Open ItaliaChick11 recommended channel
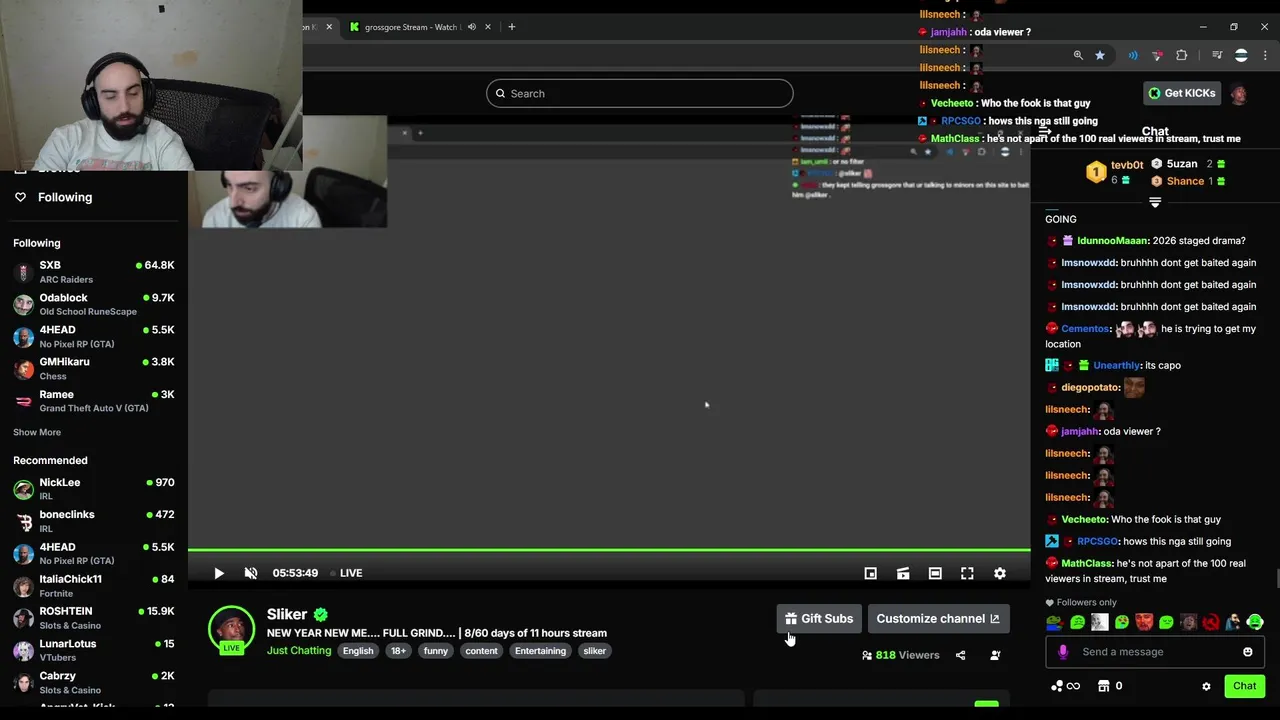 click(x=94, y=585)
